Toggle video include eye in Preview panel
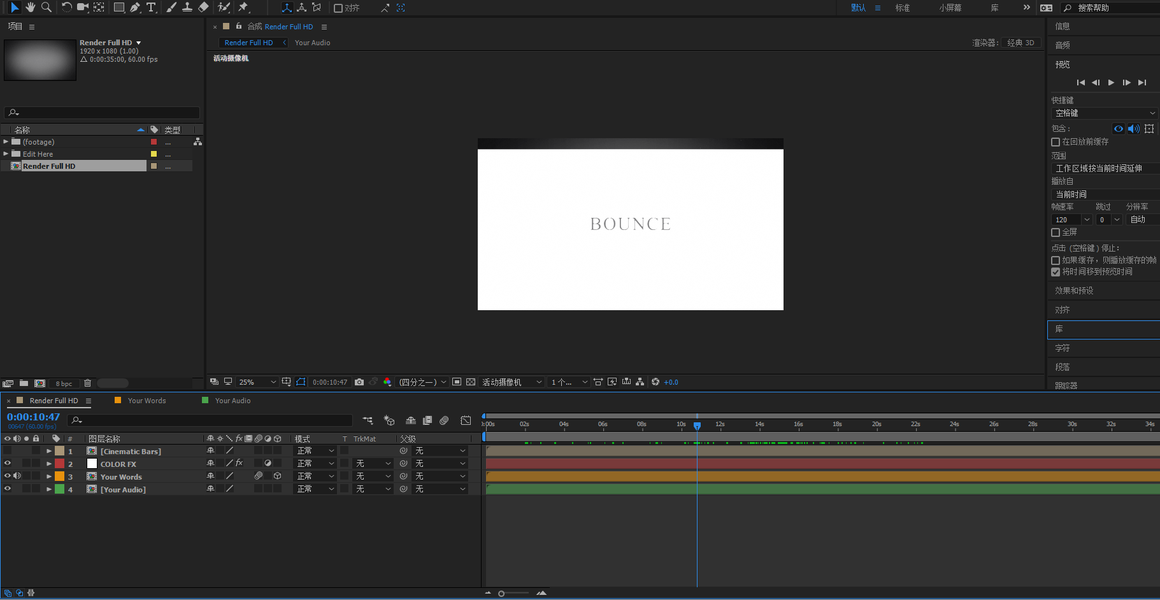This screenshot has height=600, width=1160. [x=1119, y=129]
